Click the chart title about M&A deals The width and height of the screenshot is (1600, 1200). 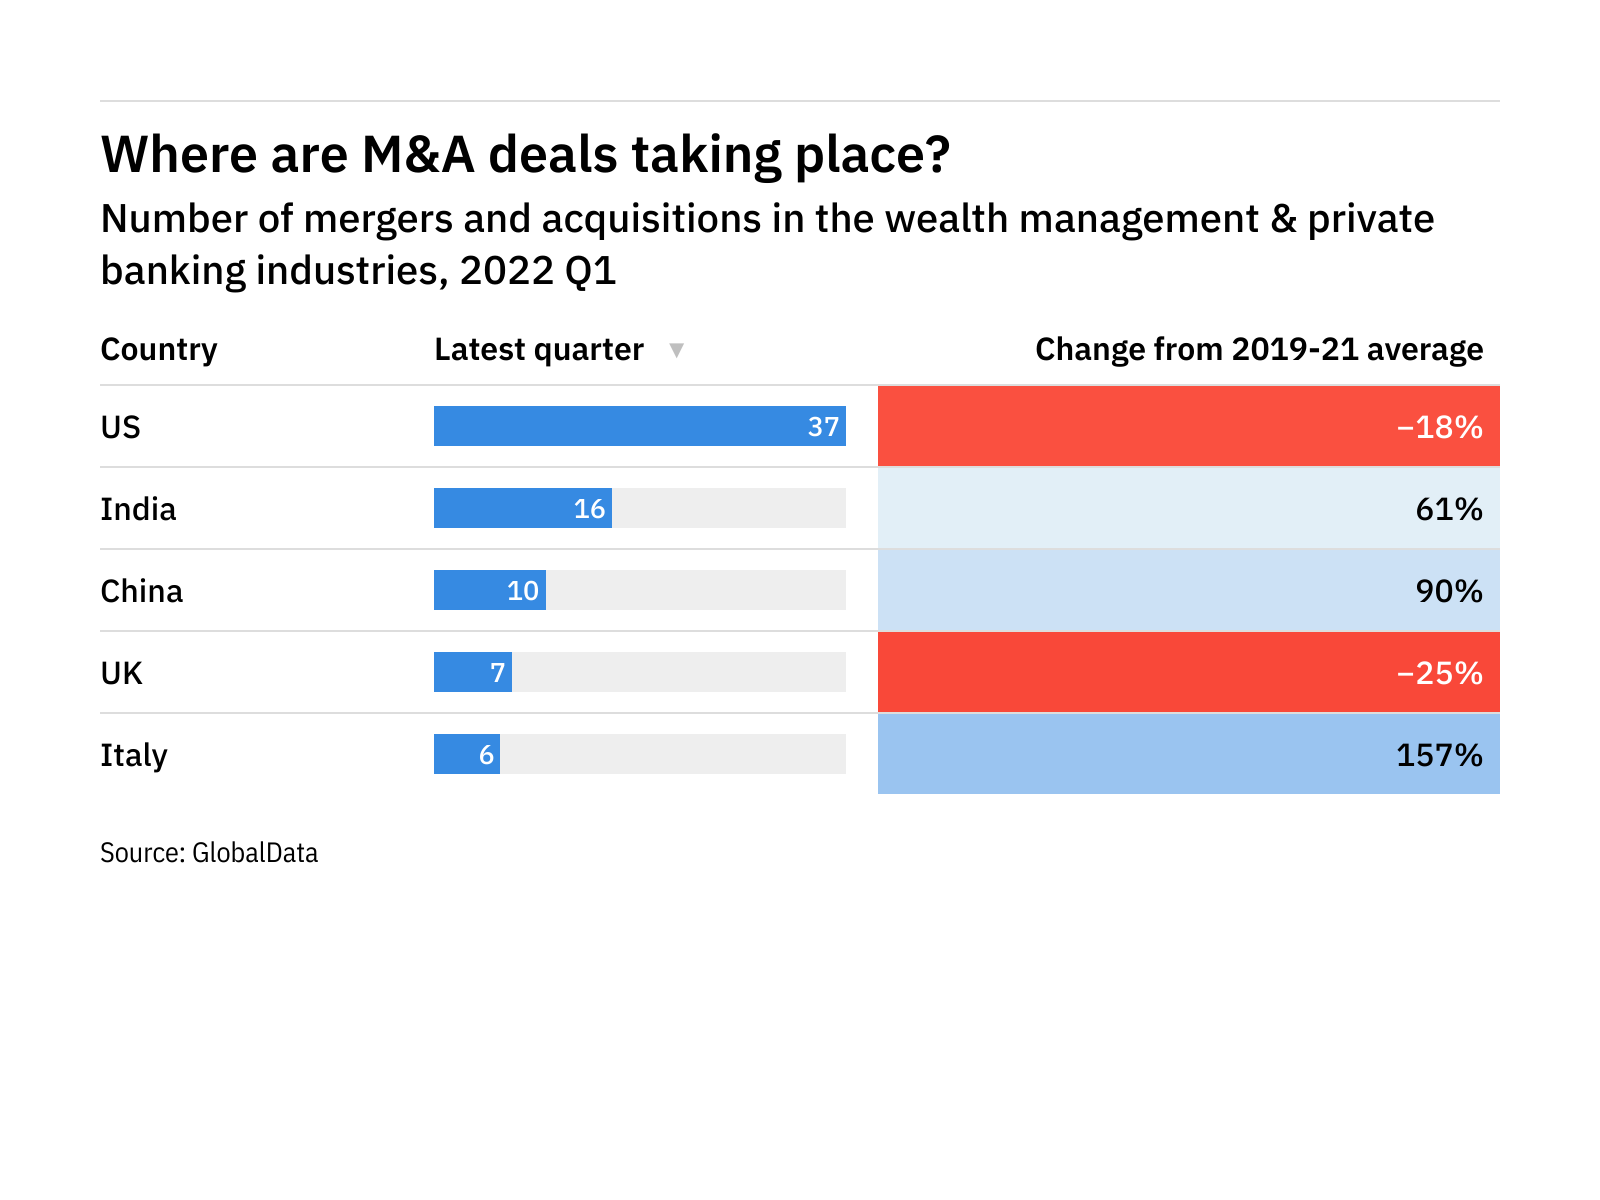525,155
